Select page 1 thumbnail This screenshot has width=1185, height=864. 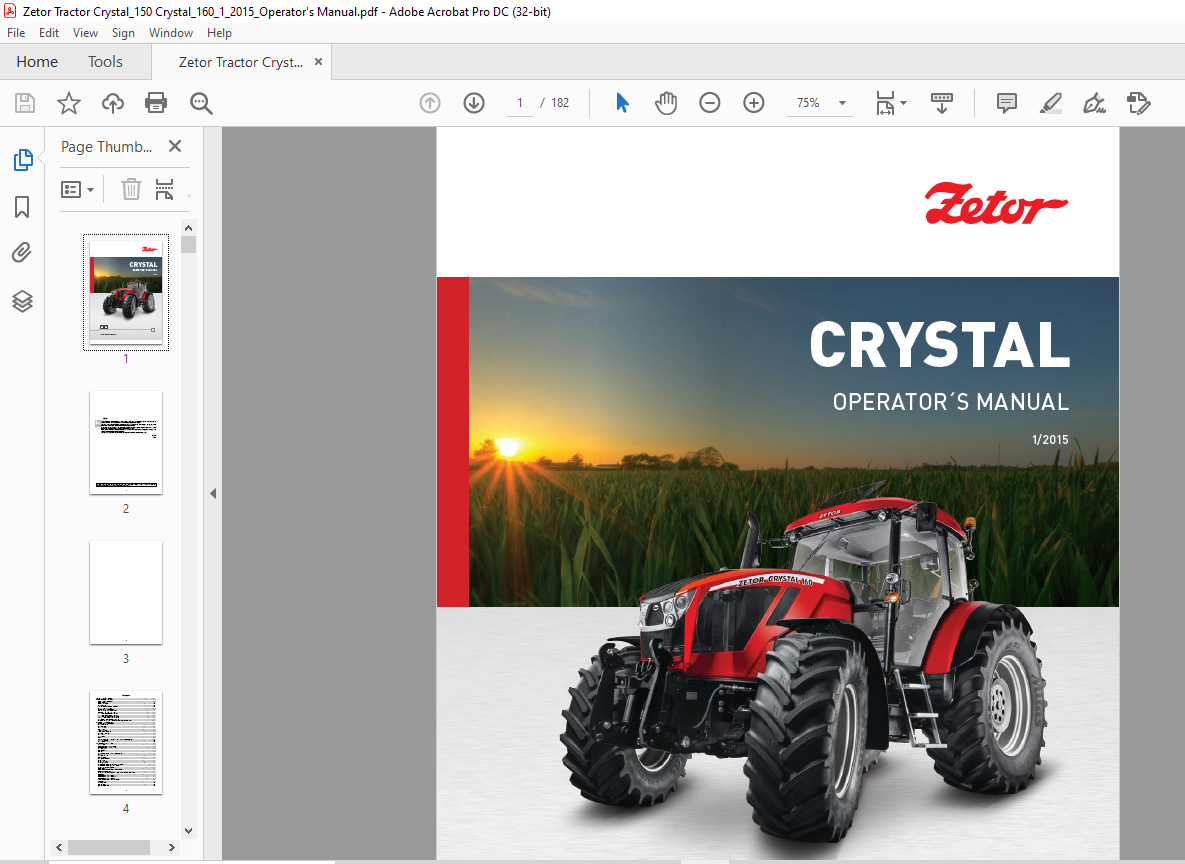(126, 292)
